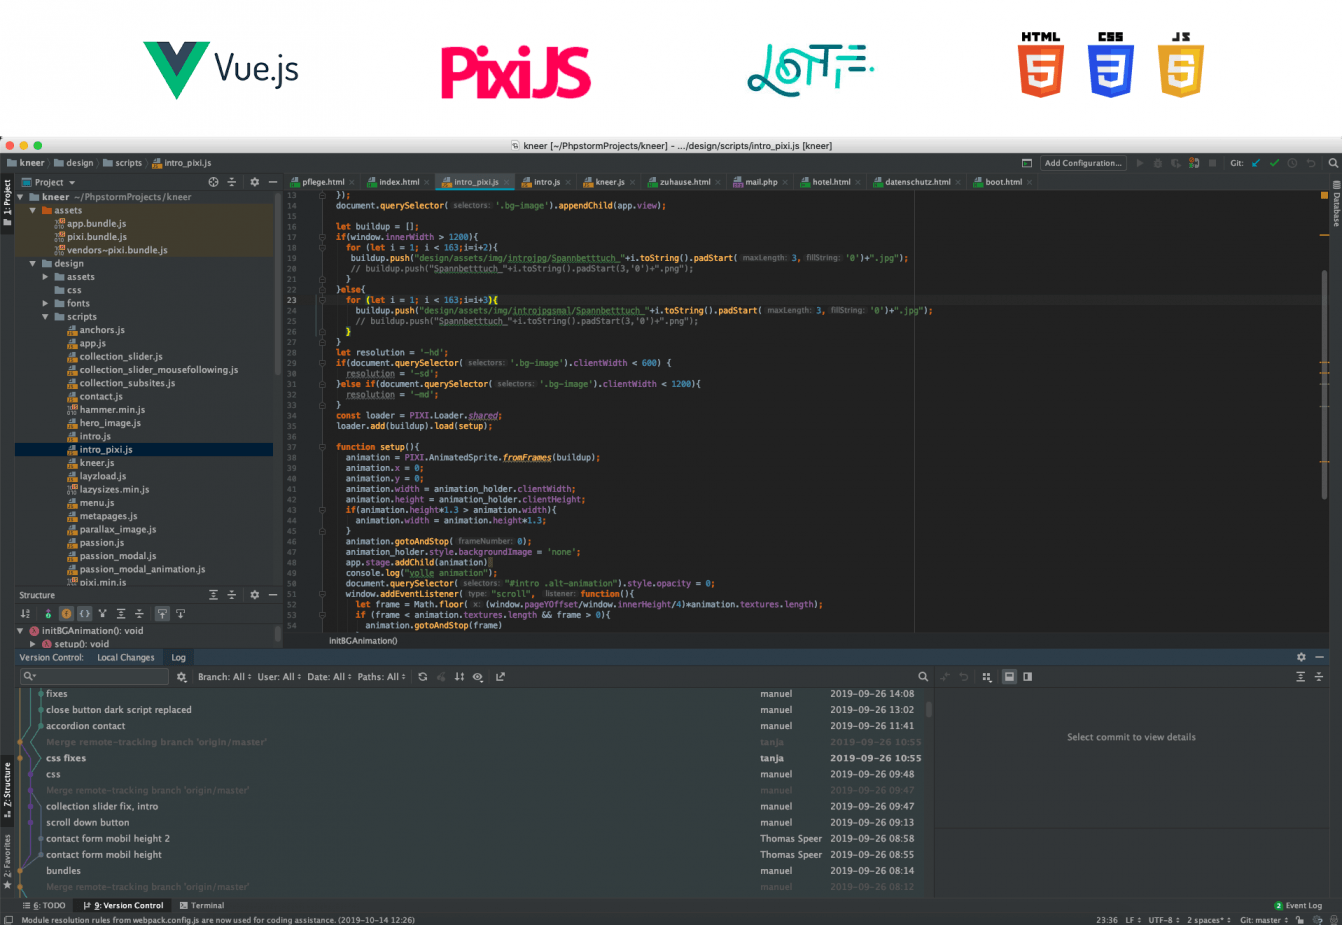
Task: Open the Local Changes tab
Action: coord(126,657)
